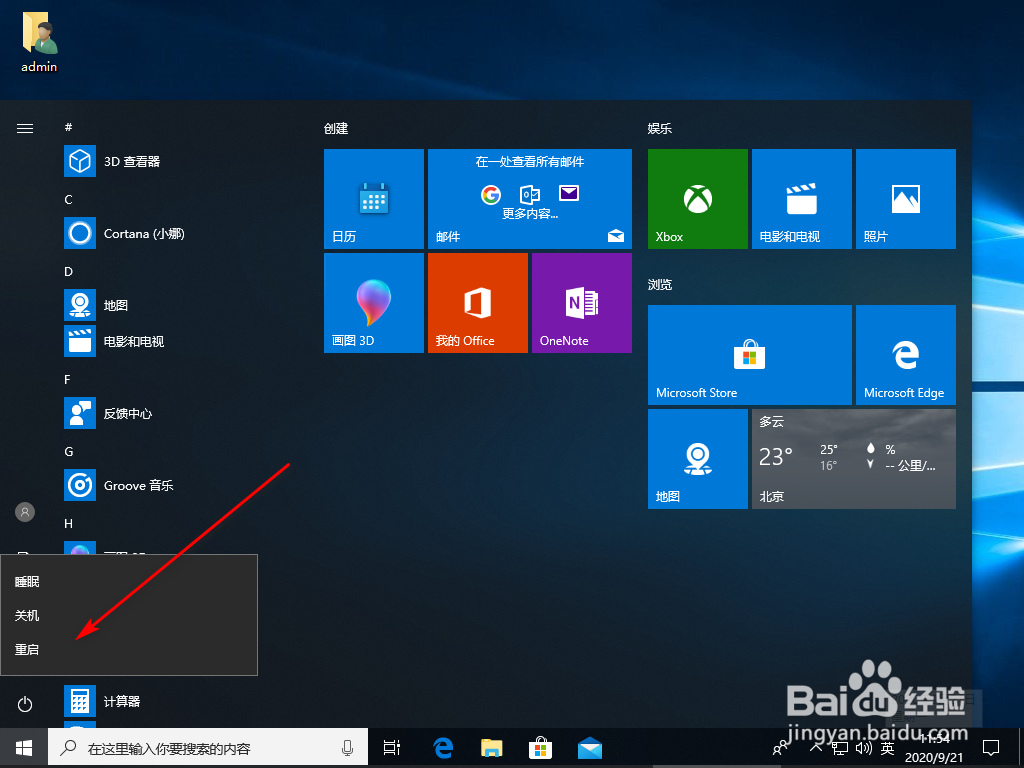Open the 地图 tile in 浏览 group
Viewport: 1024px width, 768px height.
click(x=697, y=458)
